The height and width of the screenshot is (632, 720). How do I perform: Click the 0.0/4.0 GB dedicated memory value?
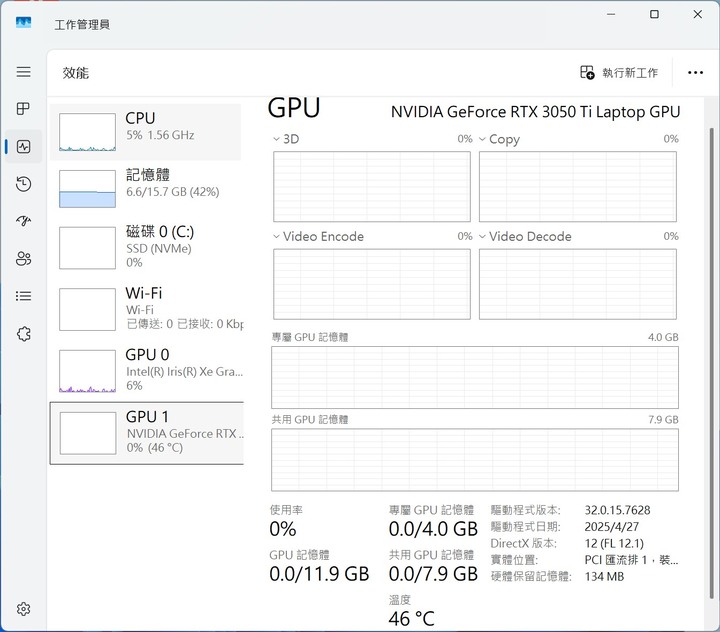[433, 529]
